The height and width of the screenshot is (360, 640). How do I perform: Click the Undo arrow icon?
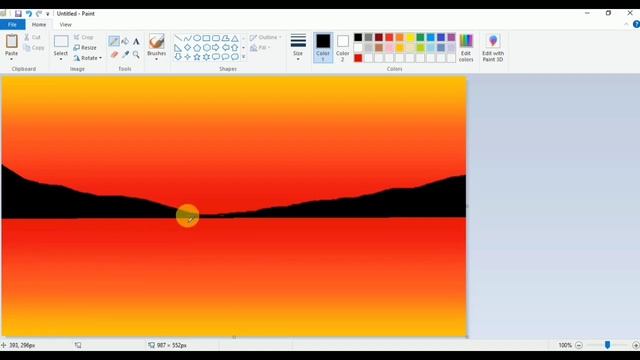[x=29, y=13]
